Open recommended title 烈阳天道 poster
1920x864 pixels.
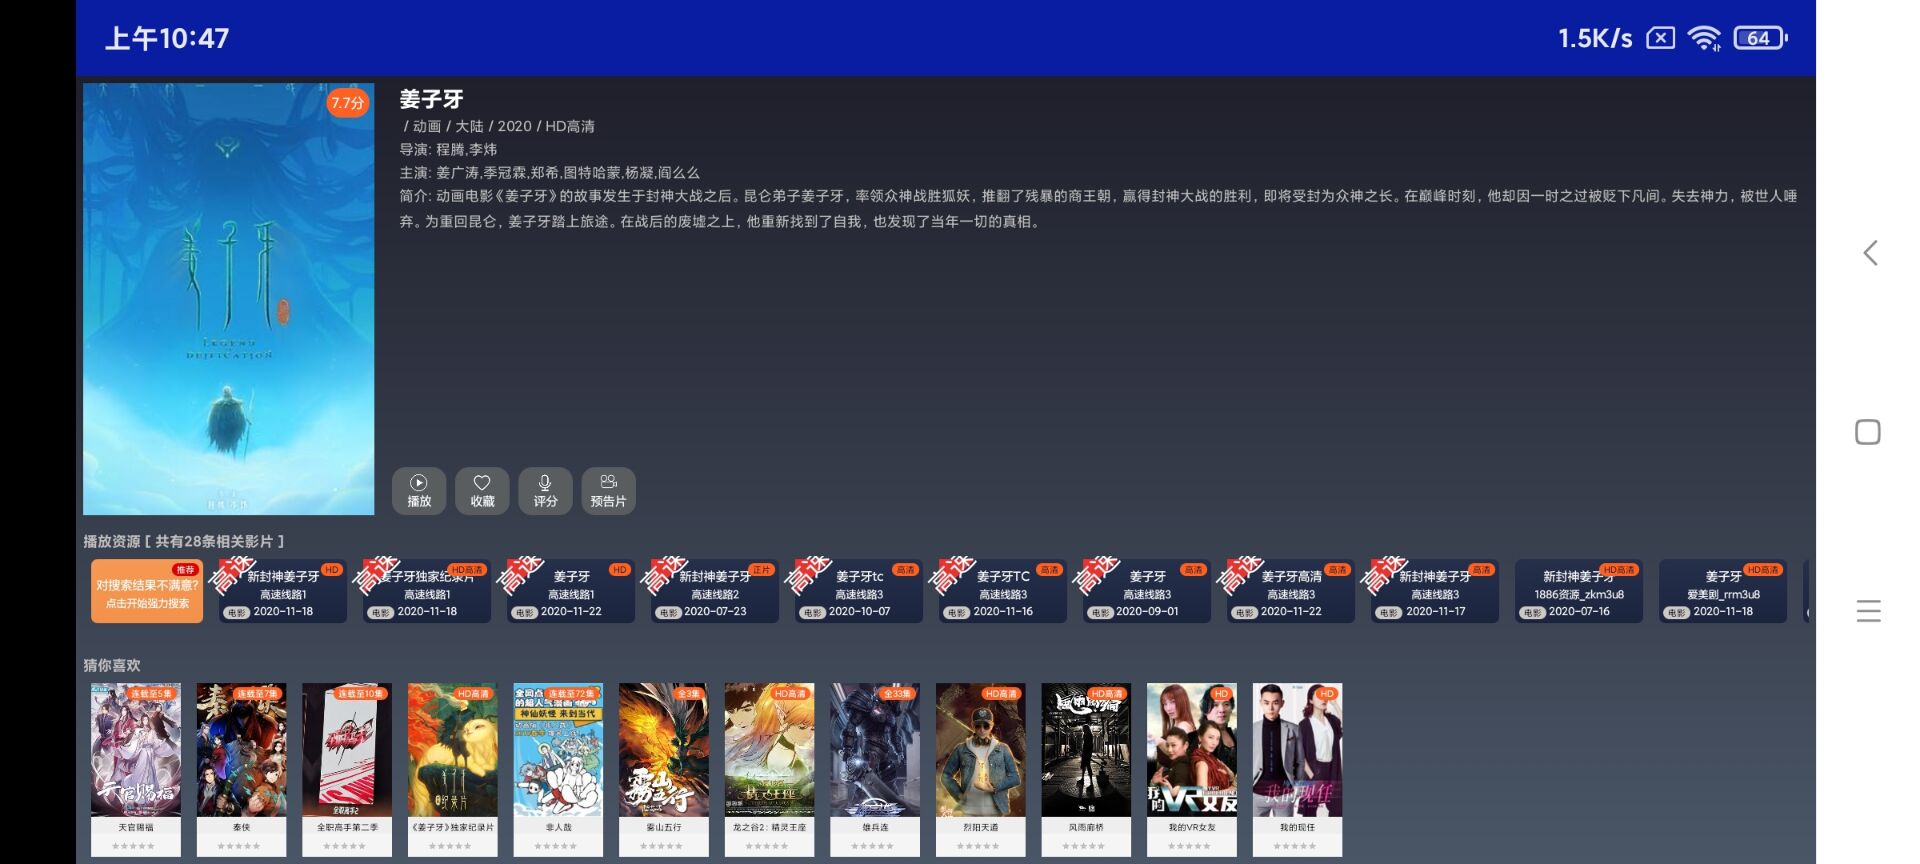981,750
